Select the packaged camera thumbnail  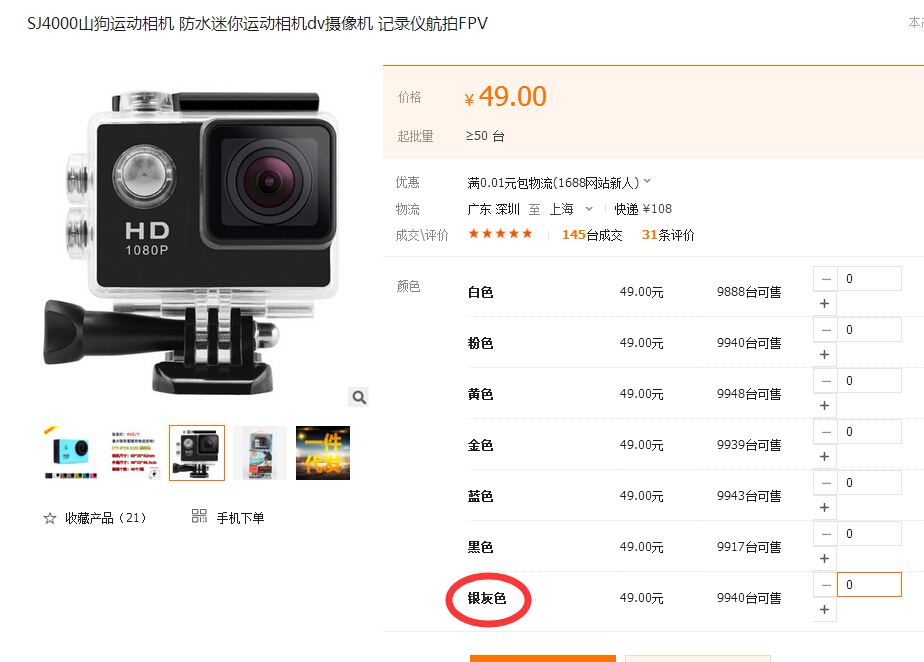(260, 453)
